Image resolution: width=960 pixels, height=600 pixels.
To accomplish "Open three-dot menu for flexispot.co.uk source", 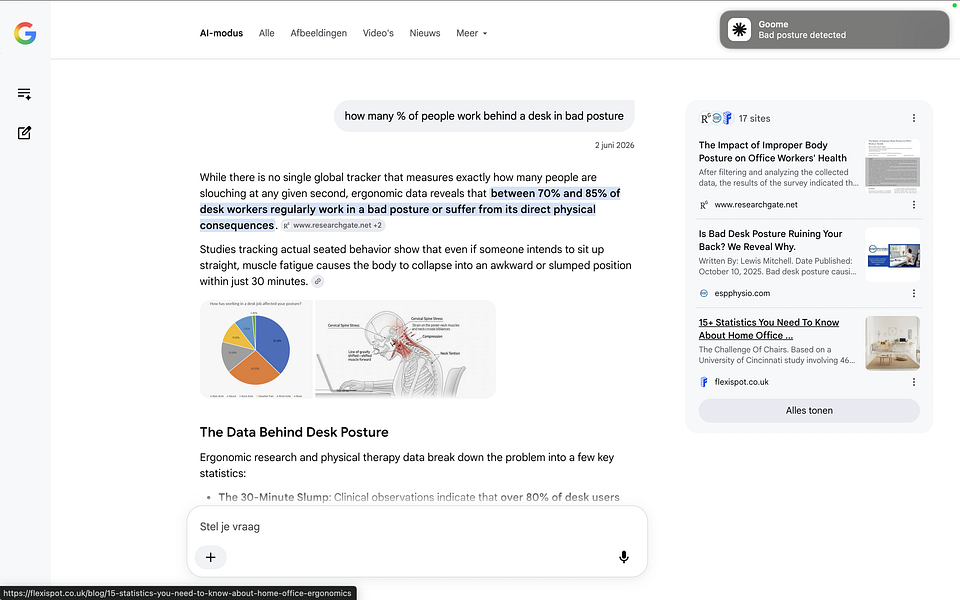I will 913,382.
